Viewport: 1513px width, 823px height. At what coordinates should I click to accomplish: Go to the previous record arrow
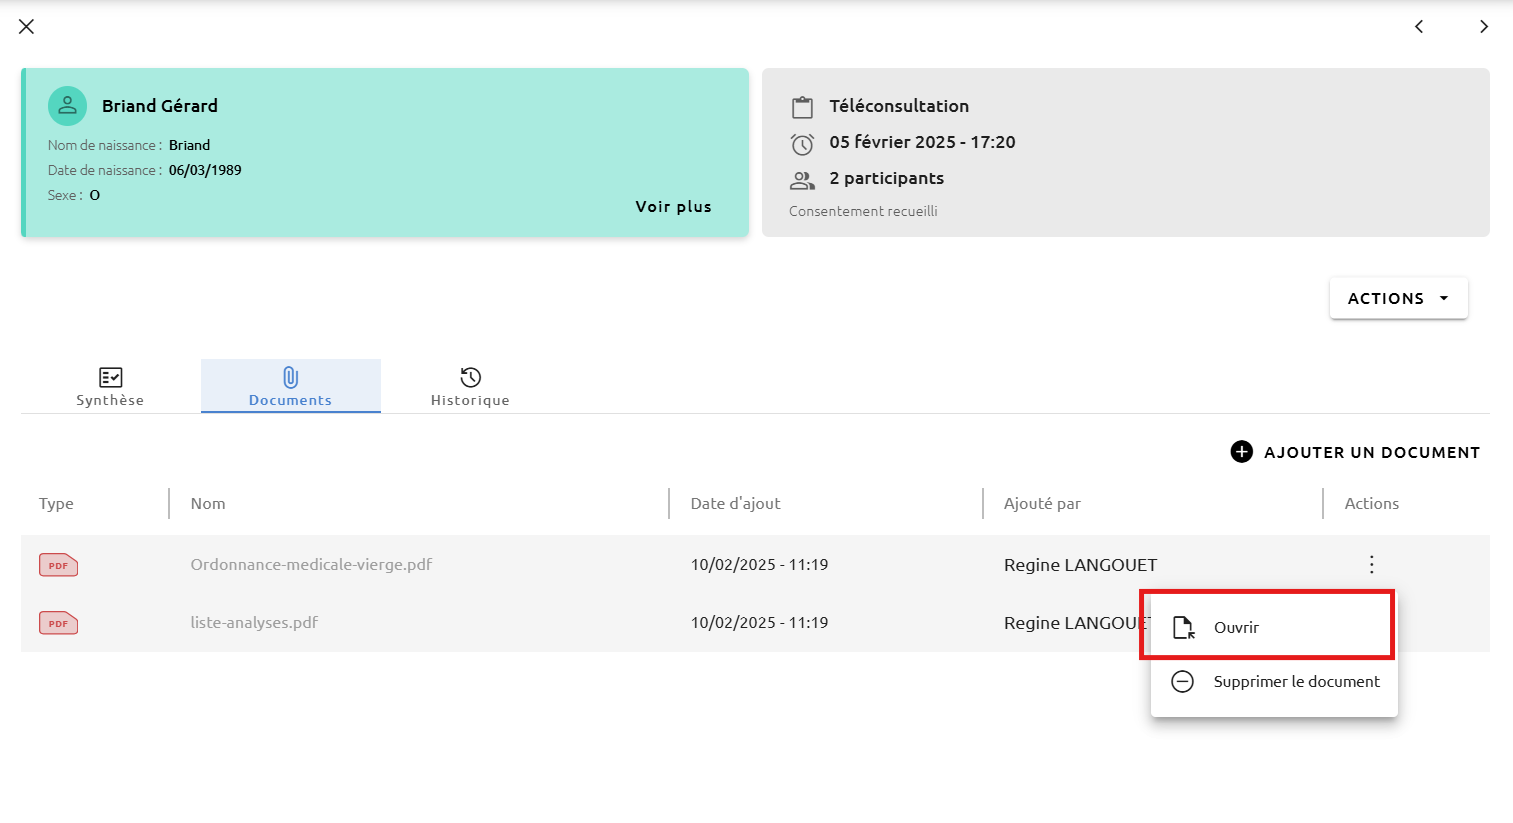tap(1419, 26)
